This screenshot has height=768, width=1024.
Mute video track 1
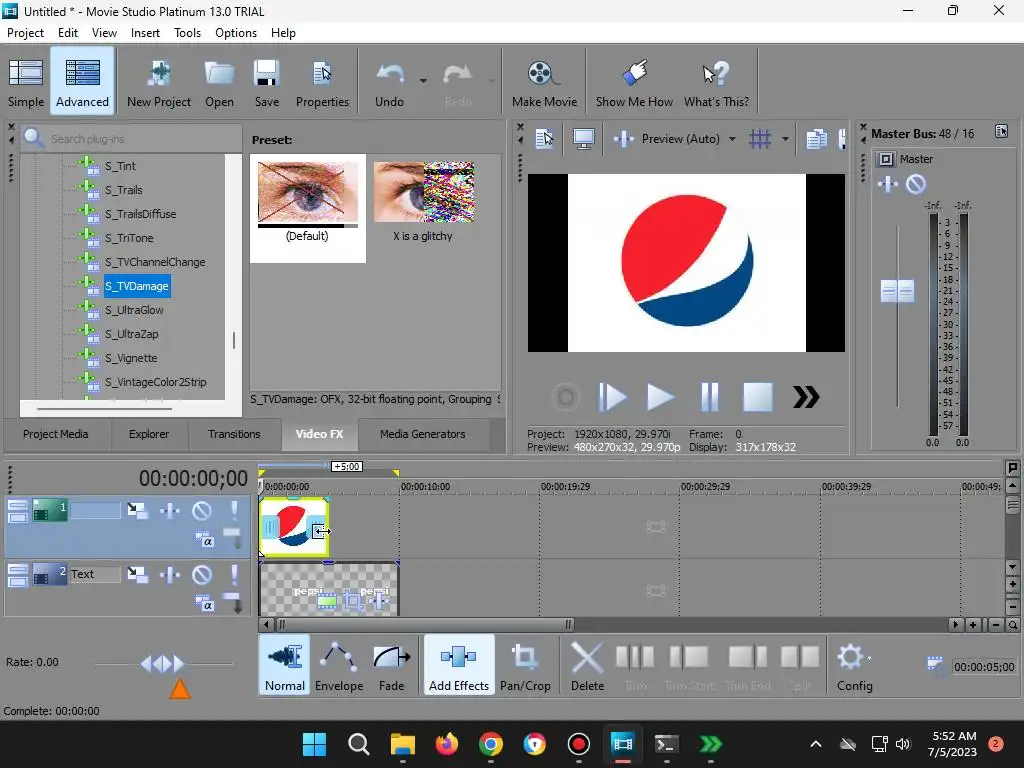pos(201,511)
